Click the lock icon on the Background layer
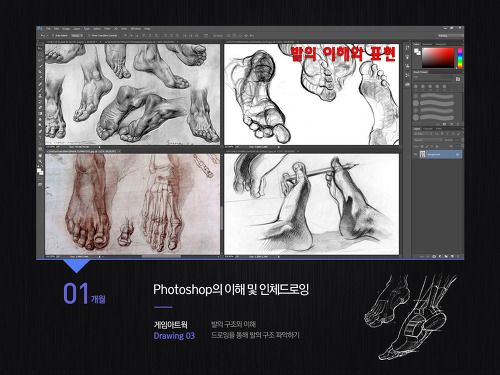This screenshot has width=500, height=375. click(x=458, y=154)
